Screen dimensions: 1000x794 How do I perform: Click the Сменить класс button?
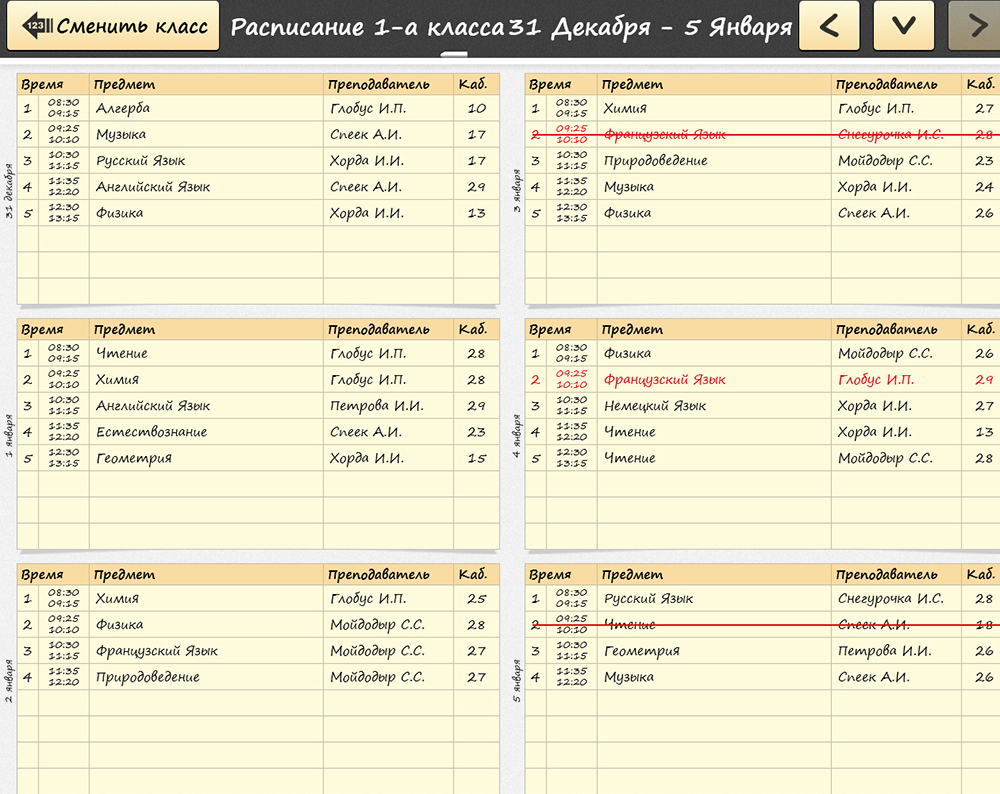(113, 26)
